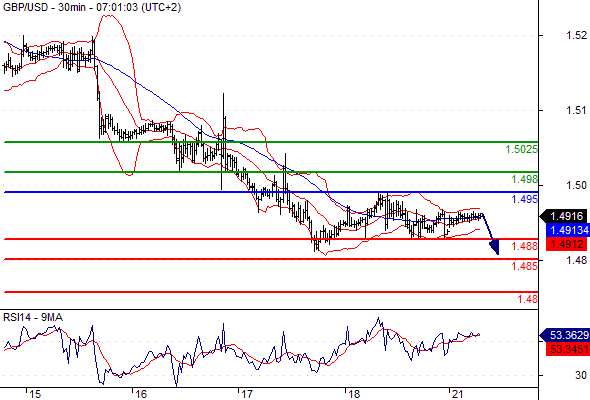Click the red 1.4912 price tag
This screenshot has height=400, width=590.
pyautogui.click(x=566, y=244)
